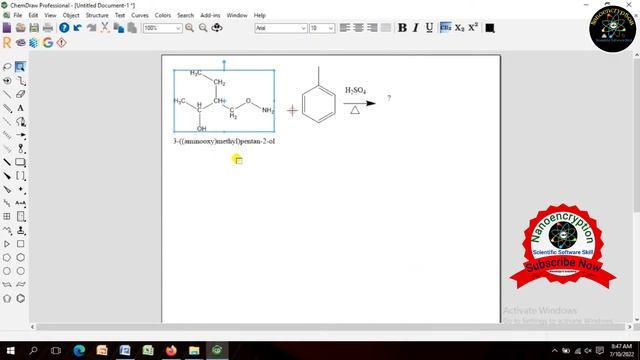Click the horizontal scrollbar

click(x=331, y=327)
